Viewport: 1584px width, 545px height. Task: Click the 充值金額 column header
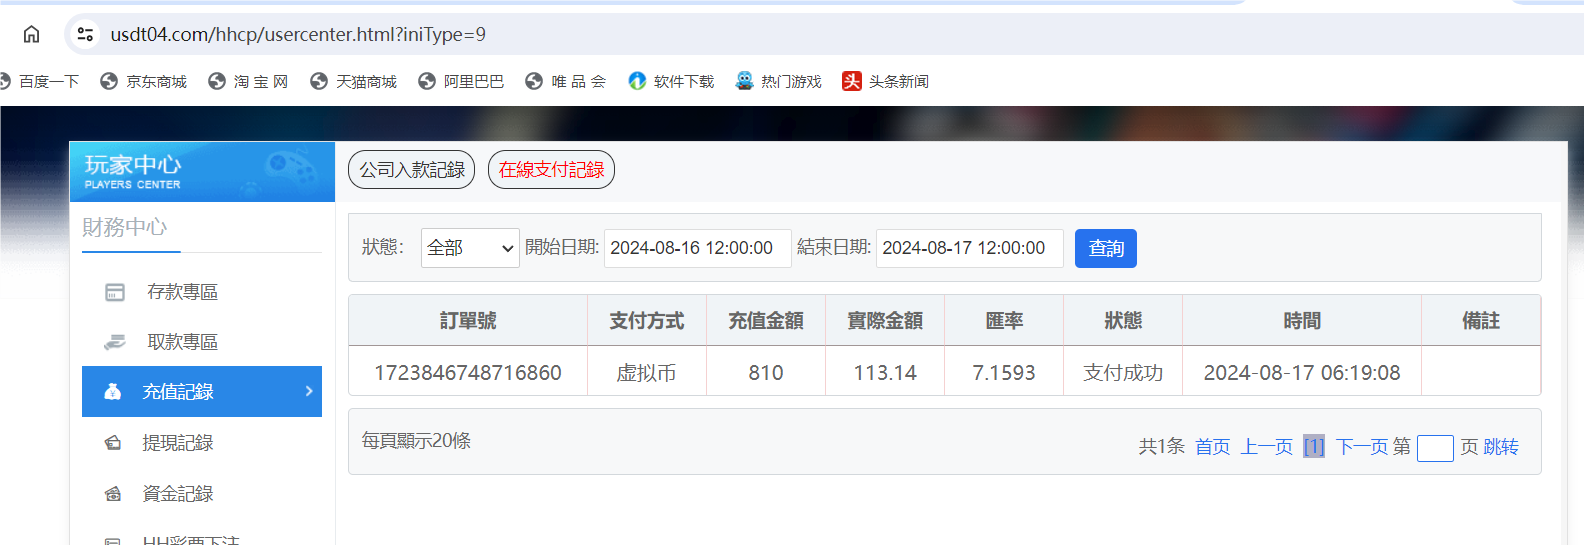click(766, 321)
